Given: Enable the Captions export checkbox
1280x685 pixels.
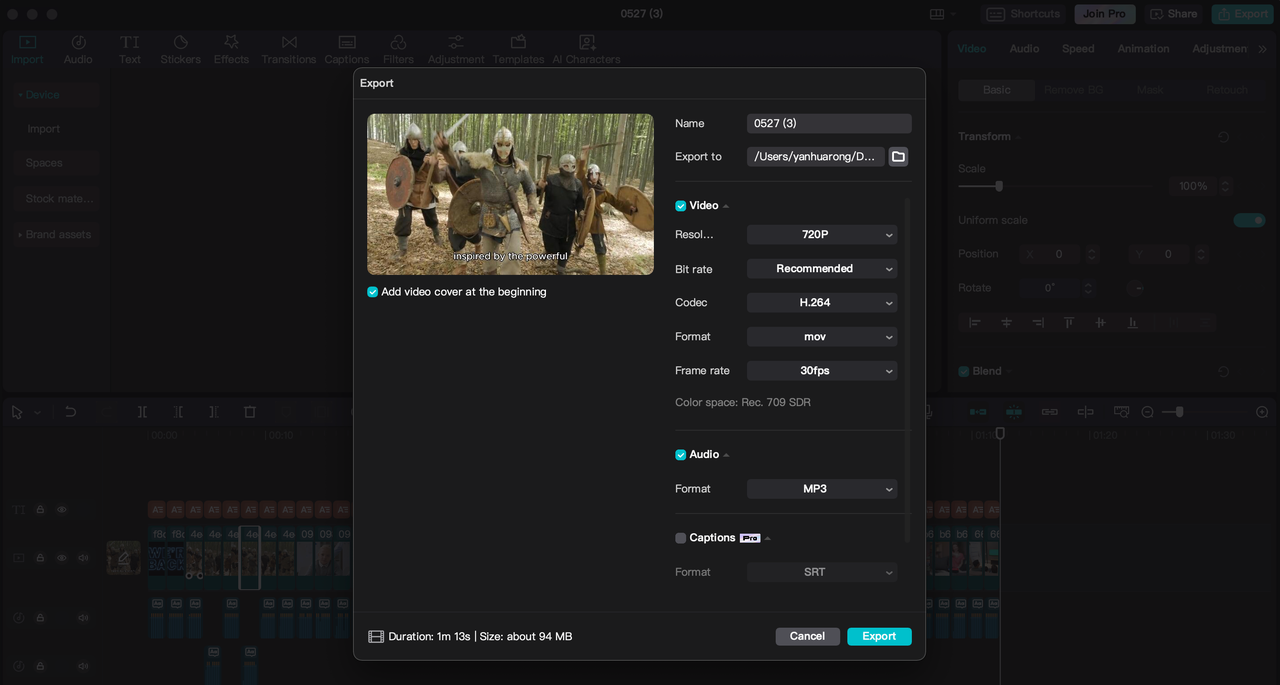Looking at the screenshot, I should (681, 538).
